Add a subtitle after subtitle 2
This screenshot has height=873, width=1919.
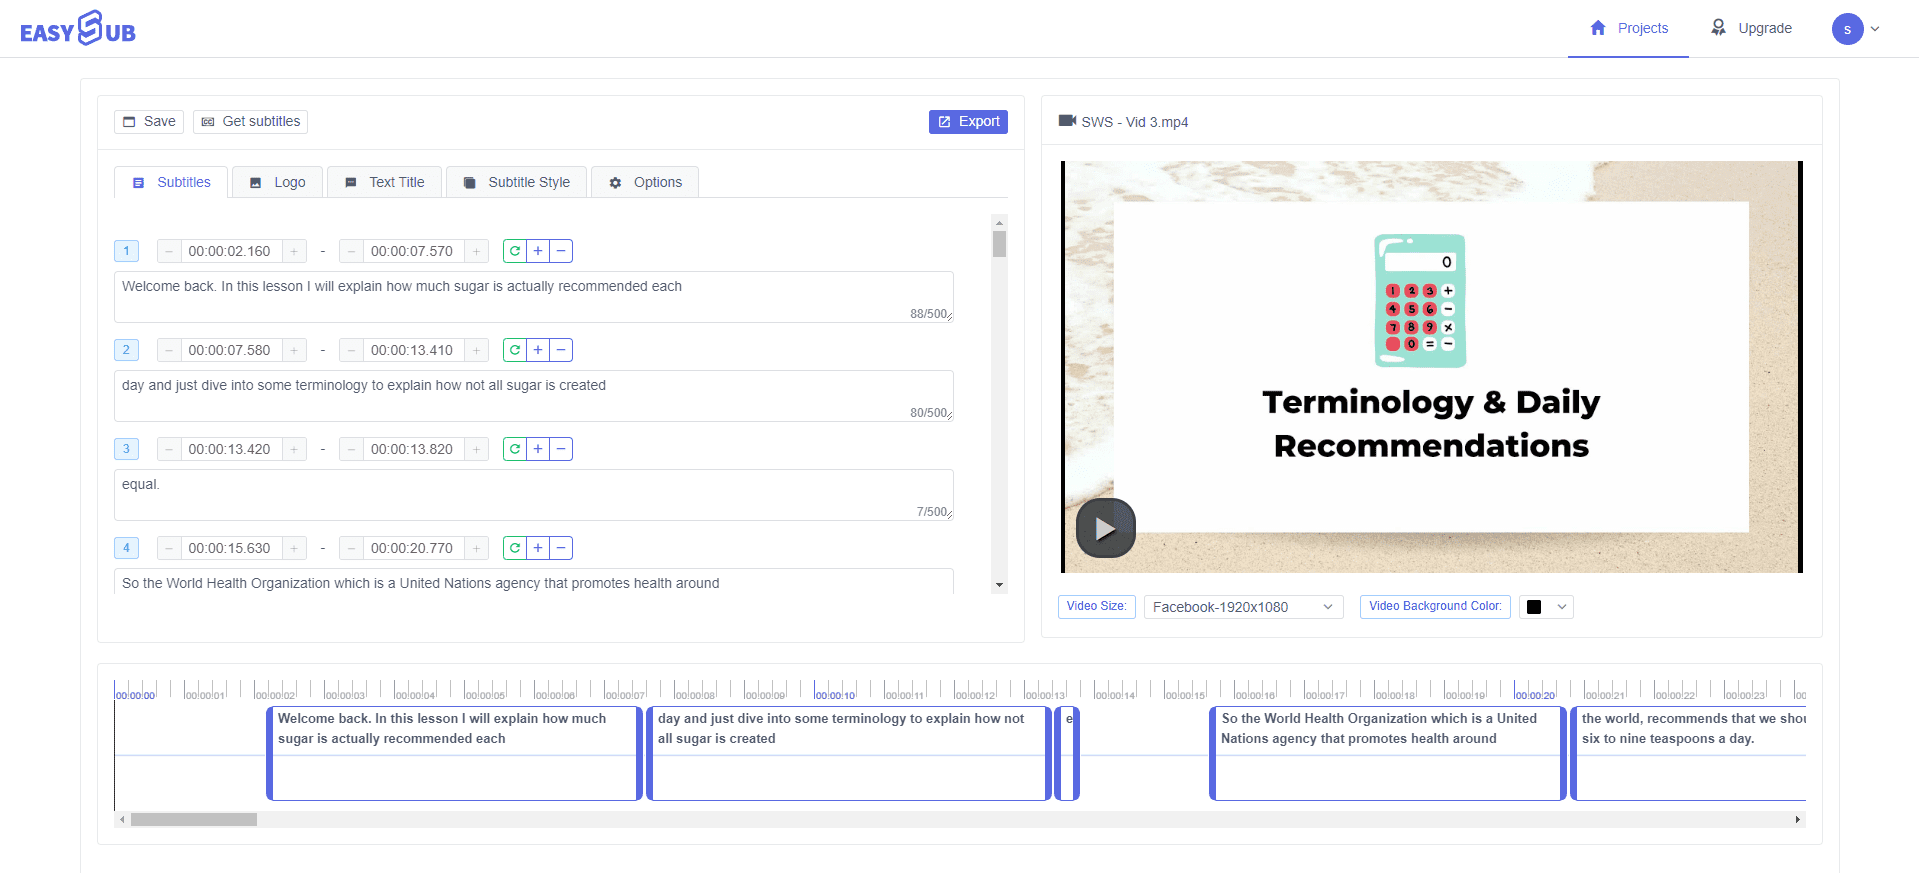[x=538, y=350]
